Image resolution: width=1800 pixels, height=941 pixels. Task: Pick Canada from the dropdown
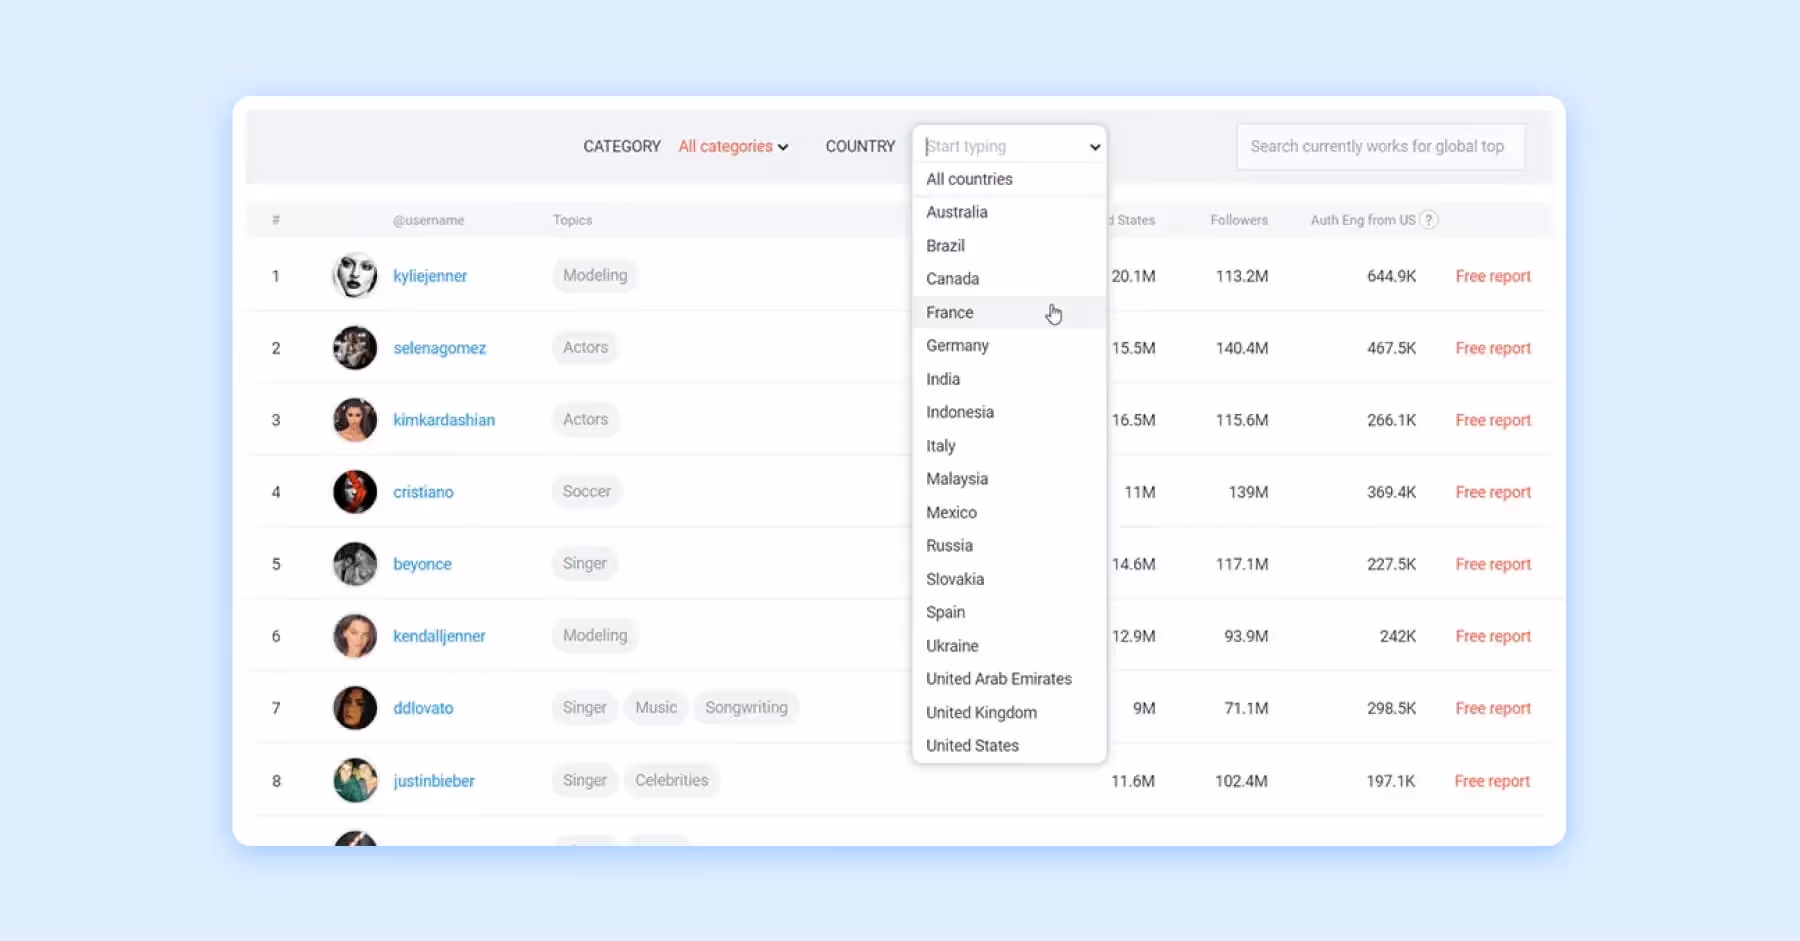(1009, 279)
